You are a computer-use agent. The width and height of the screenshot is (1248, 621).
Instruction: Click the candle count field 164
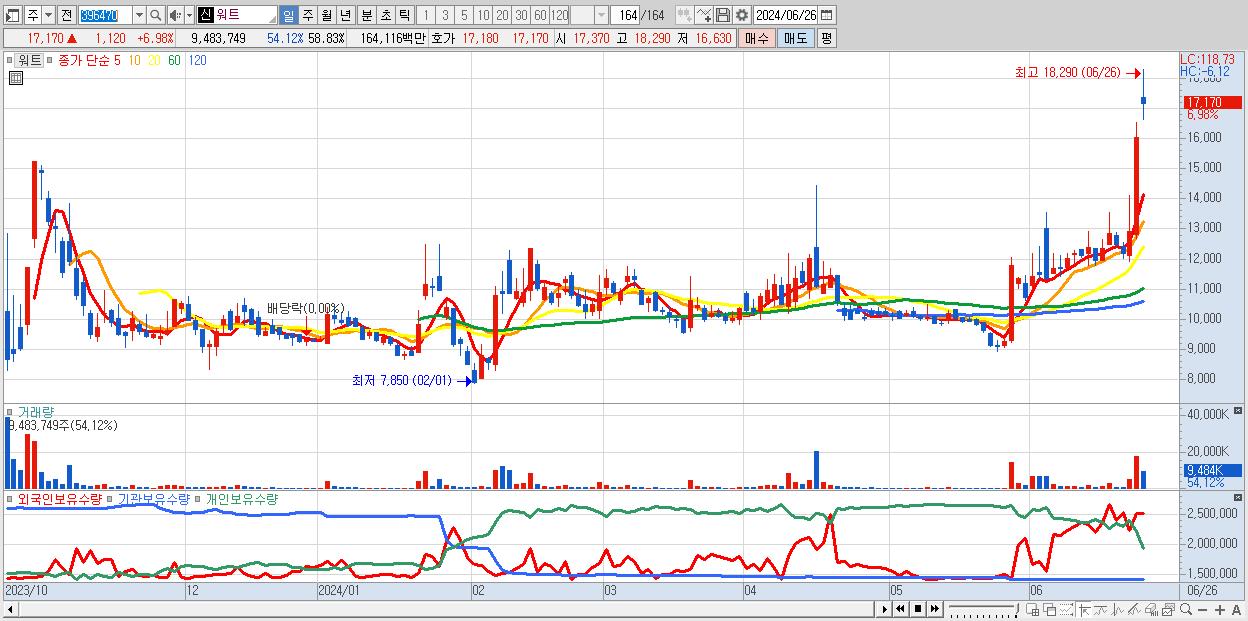tap(627, 15)
